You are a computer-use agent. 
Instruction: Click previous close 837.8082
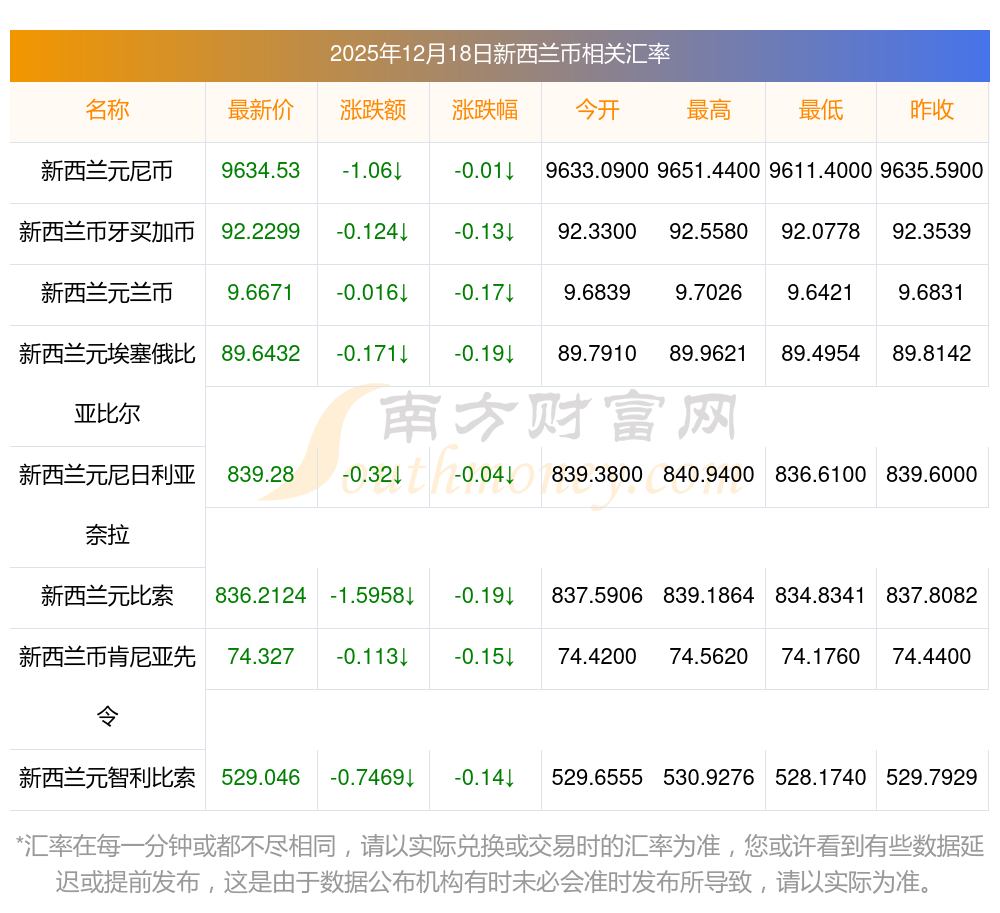pos(932,595)
